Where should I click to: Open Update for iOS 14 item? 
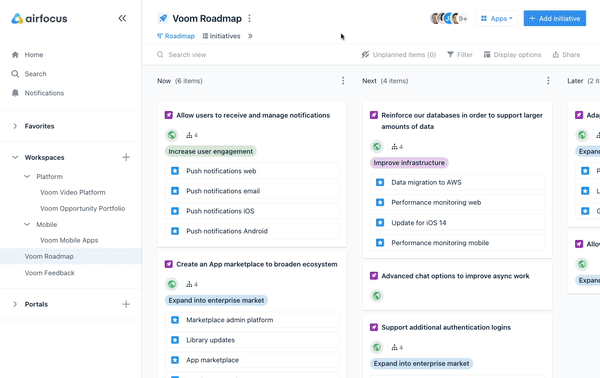coord(457,223)
